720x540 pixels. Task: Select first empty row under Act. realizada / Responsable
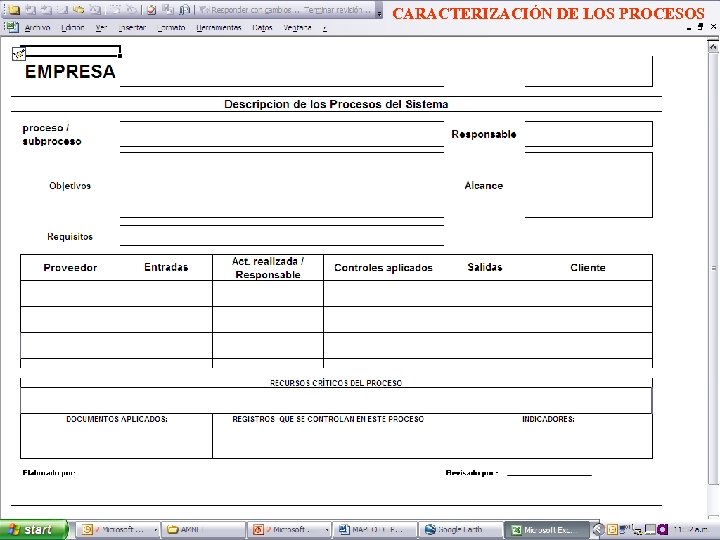pos(268,294)
